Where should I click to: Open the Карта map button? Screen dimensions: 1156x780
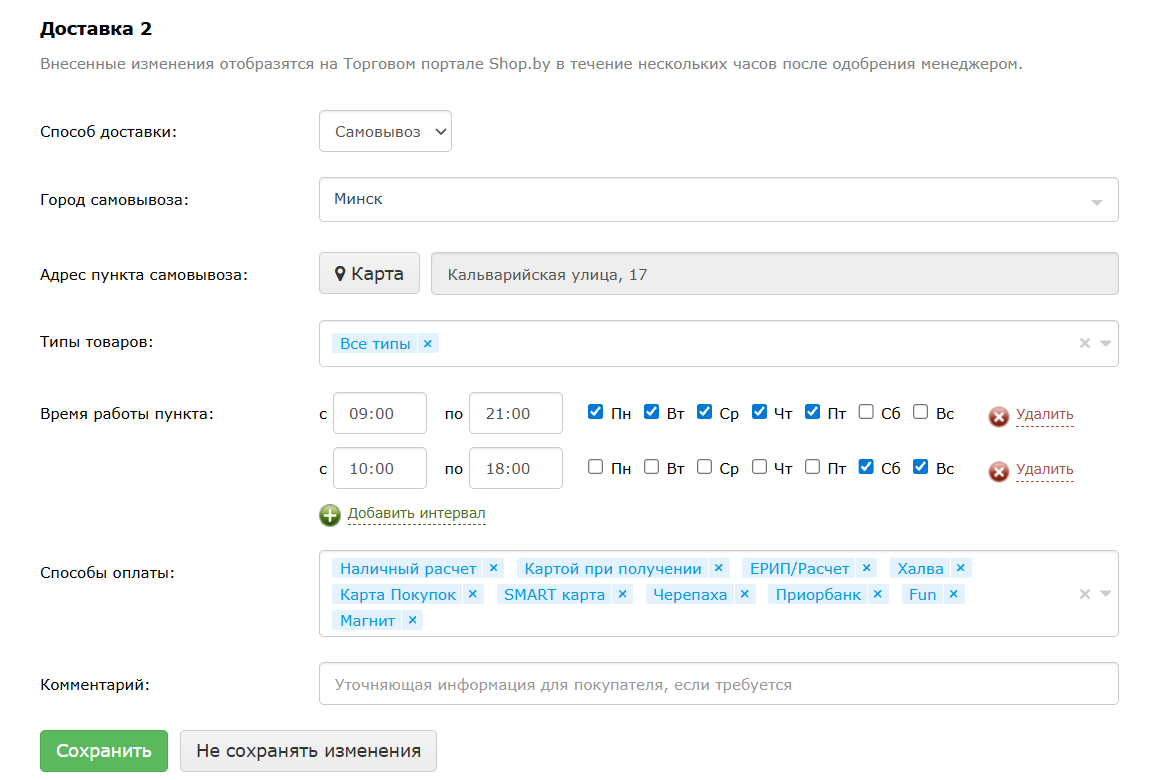point(369,274)
